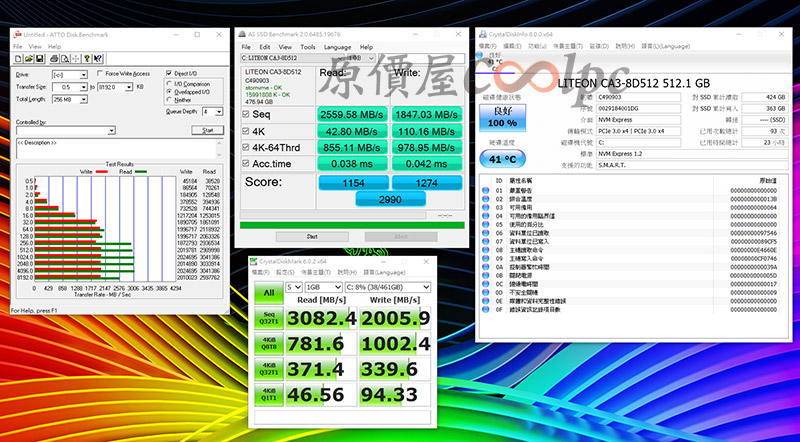800x442 pixels.
Task: Open the Tools menu in AS SSD Benchmark
Action: coord(308,47)
